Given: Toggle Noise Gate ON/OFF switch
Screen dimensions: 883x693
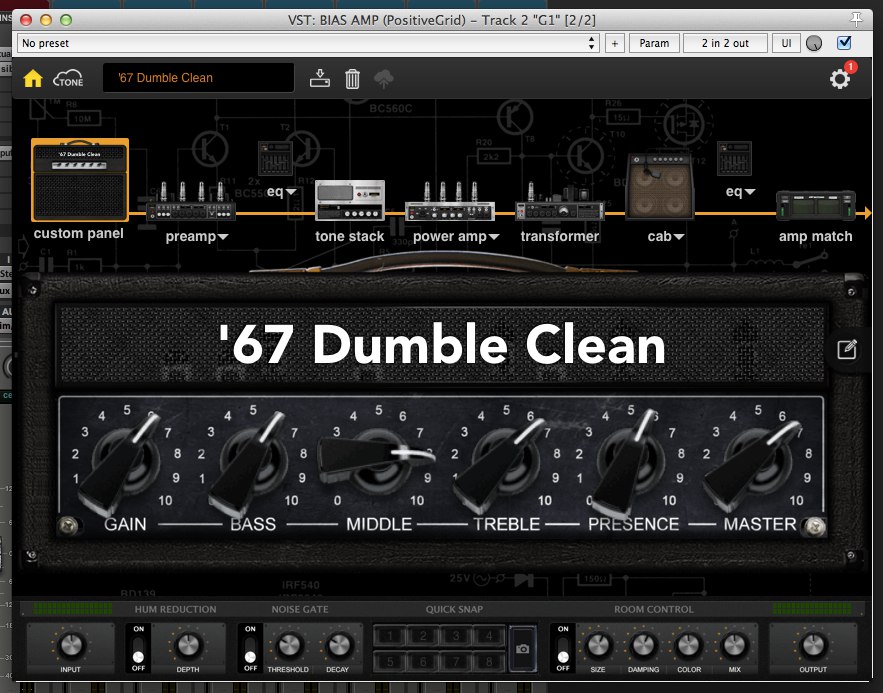Looking at the screenshot, I should coord(251,649).
